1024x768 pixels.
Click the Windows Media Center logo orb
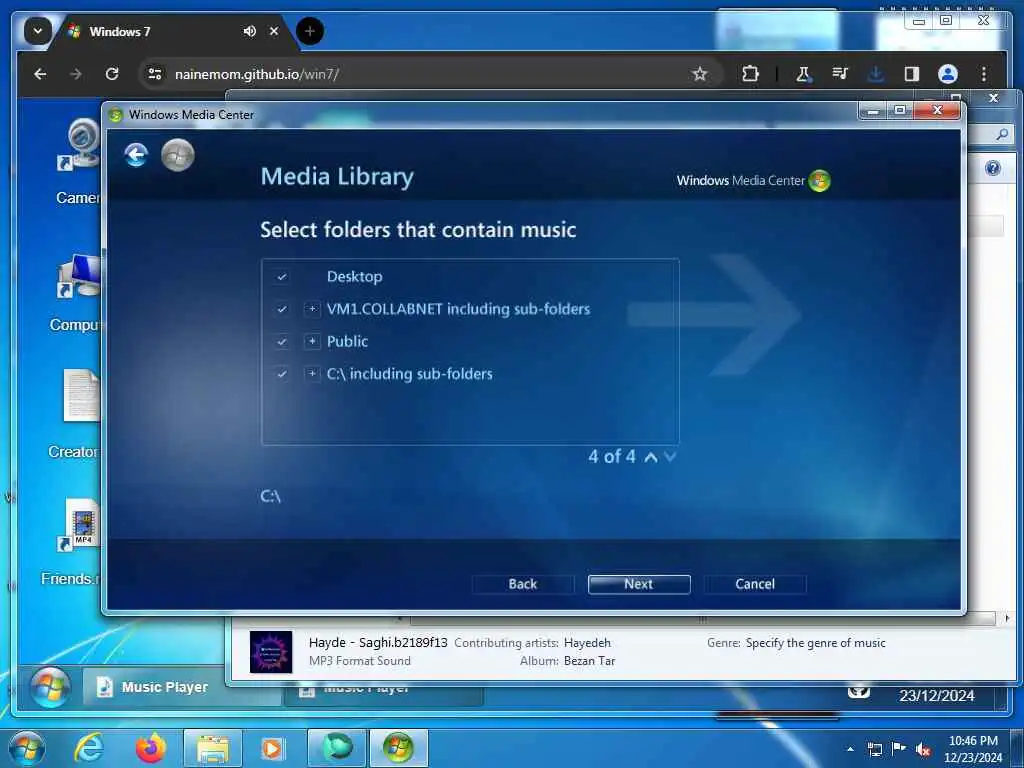click(x=820, y=180)
